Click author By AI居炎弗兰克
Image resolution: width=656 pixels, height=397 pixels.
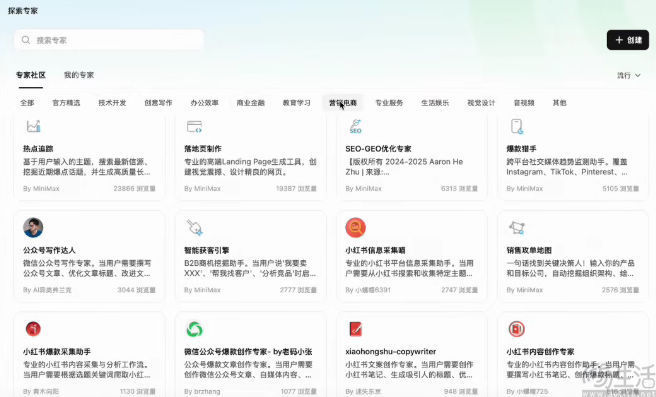[x=47, y=290]
